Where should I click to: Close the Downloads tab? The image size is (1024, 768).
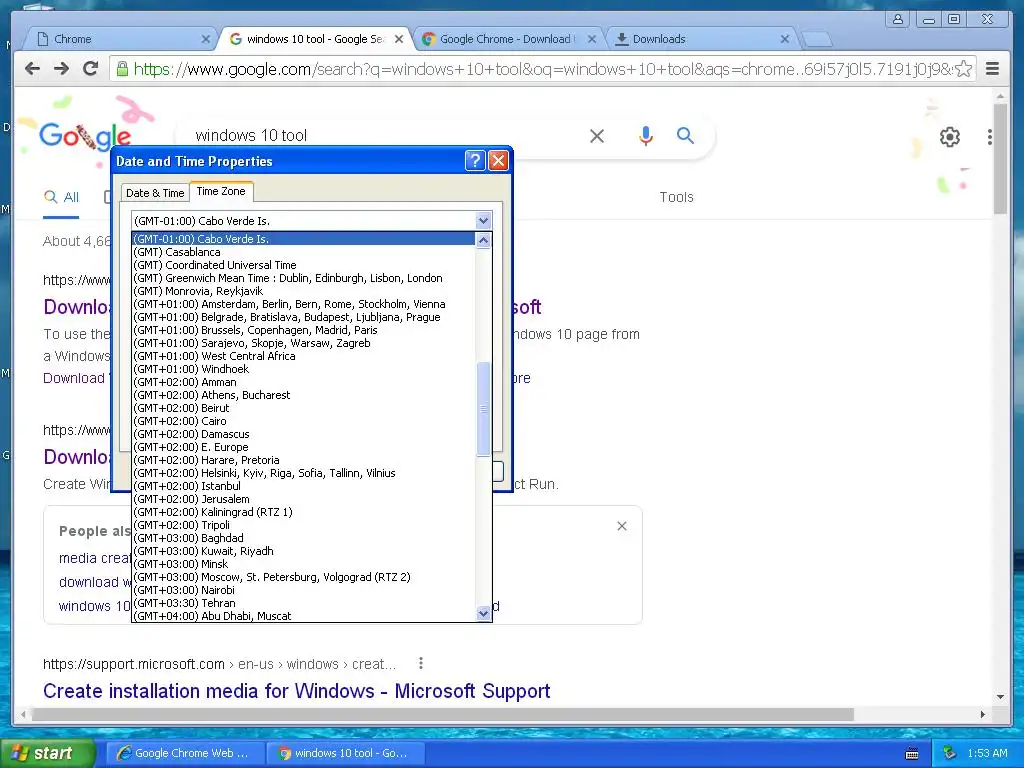point(785,39)
